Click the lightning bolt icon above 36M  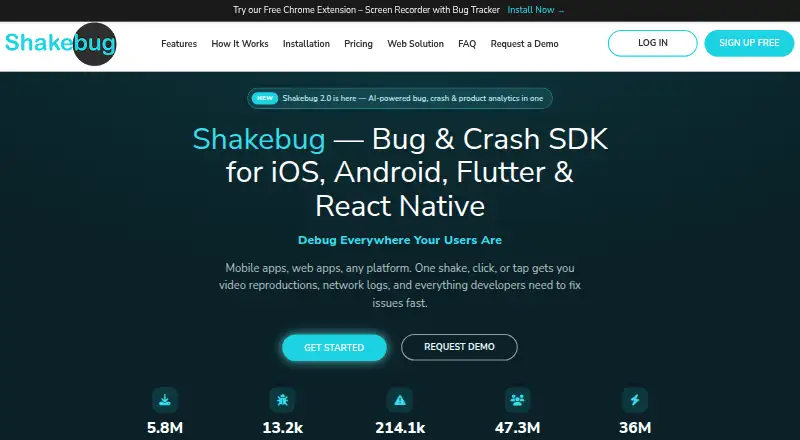click(635, 400)
